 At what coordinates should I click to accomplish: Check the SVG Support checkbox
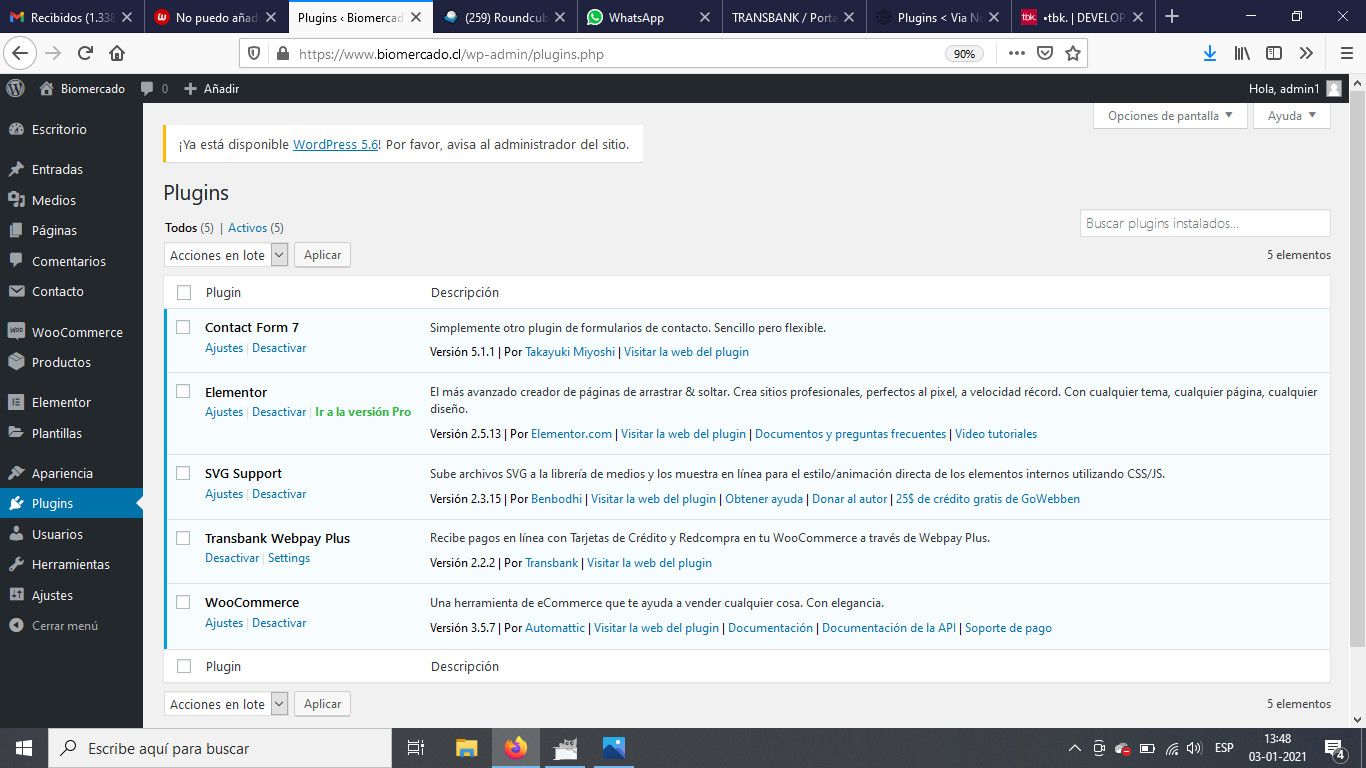[x=183, y=473]
